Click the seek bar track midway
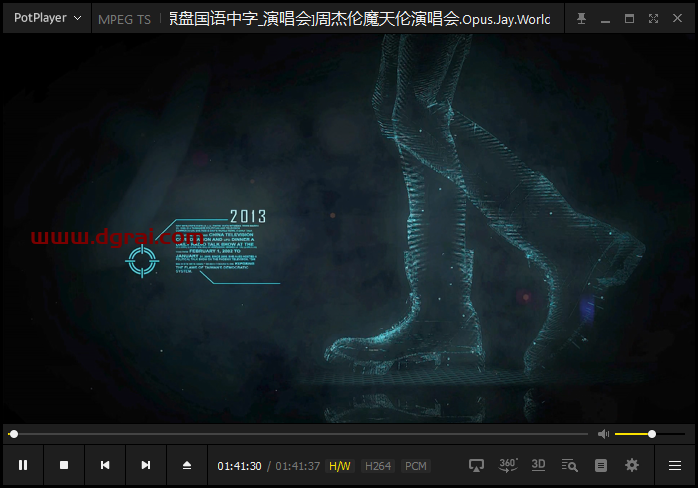The width and height of the screenshot is (698, 488). coord(298,434)
